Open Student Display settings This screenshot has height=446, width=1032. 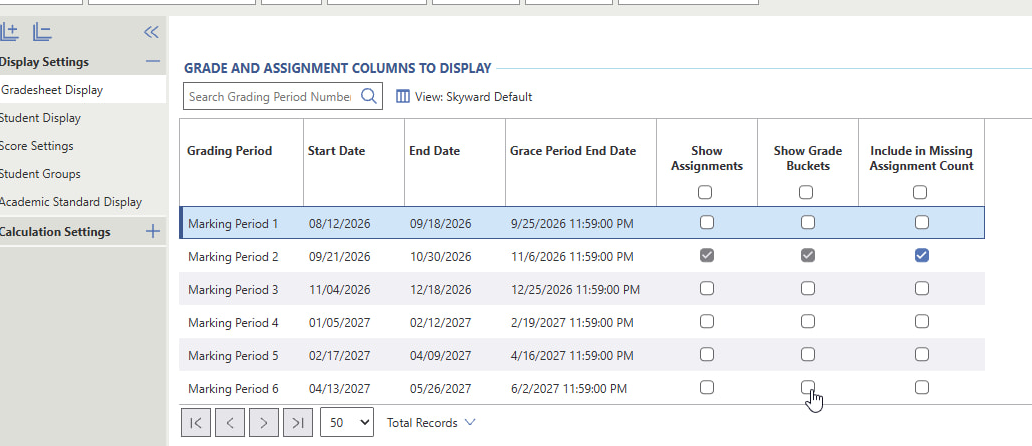[x=40, y=118]
